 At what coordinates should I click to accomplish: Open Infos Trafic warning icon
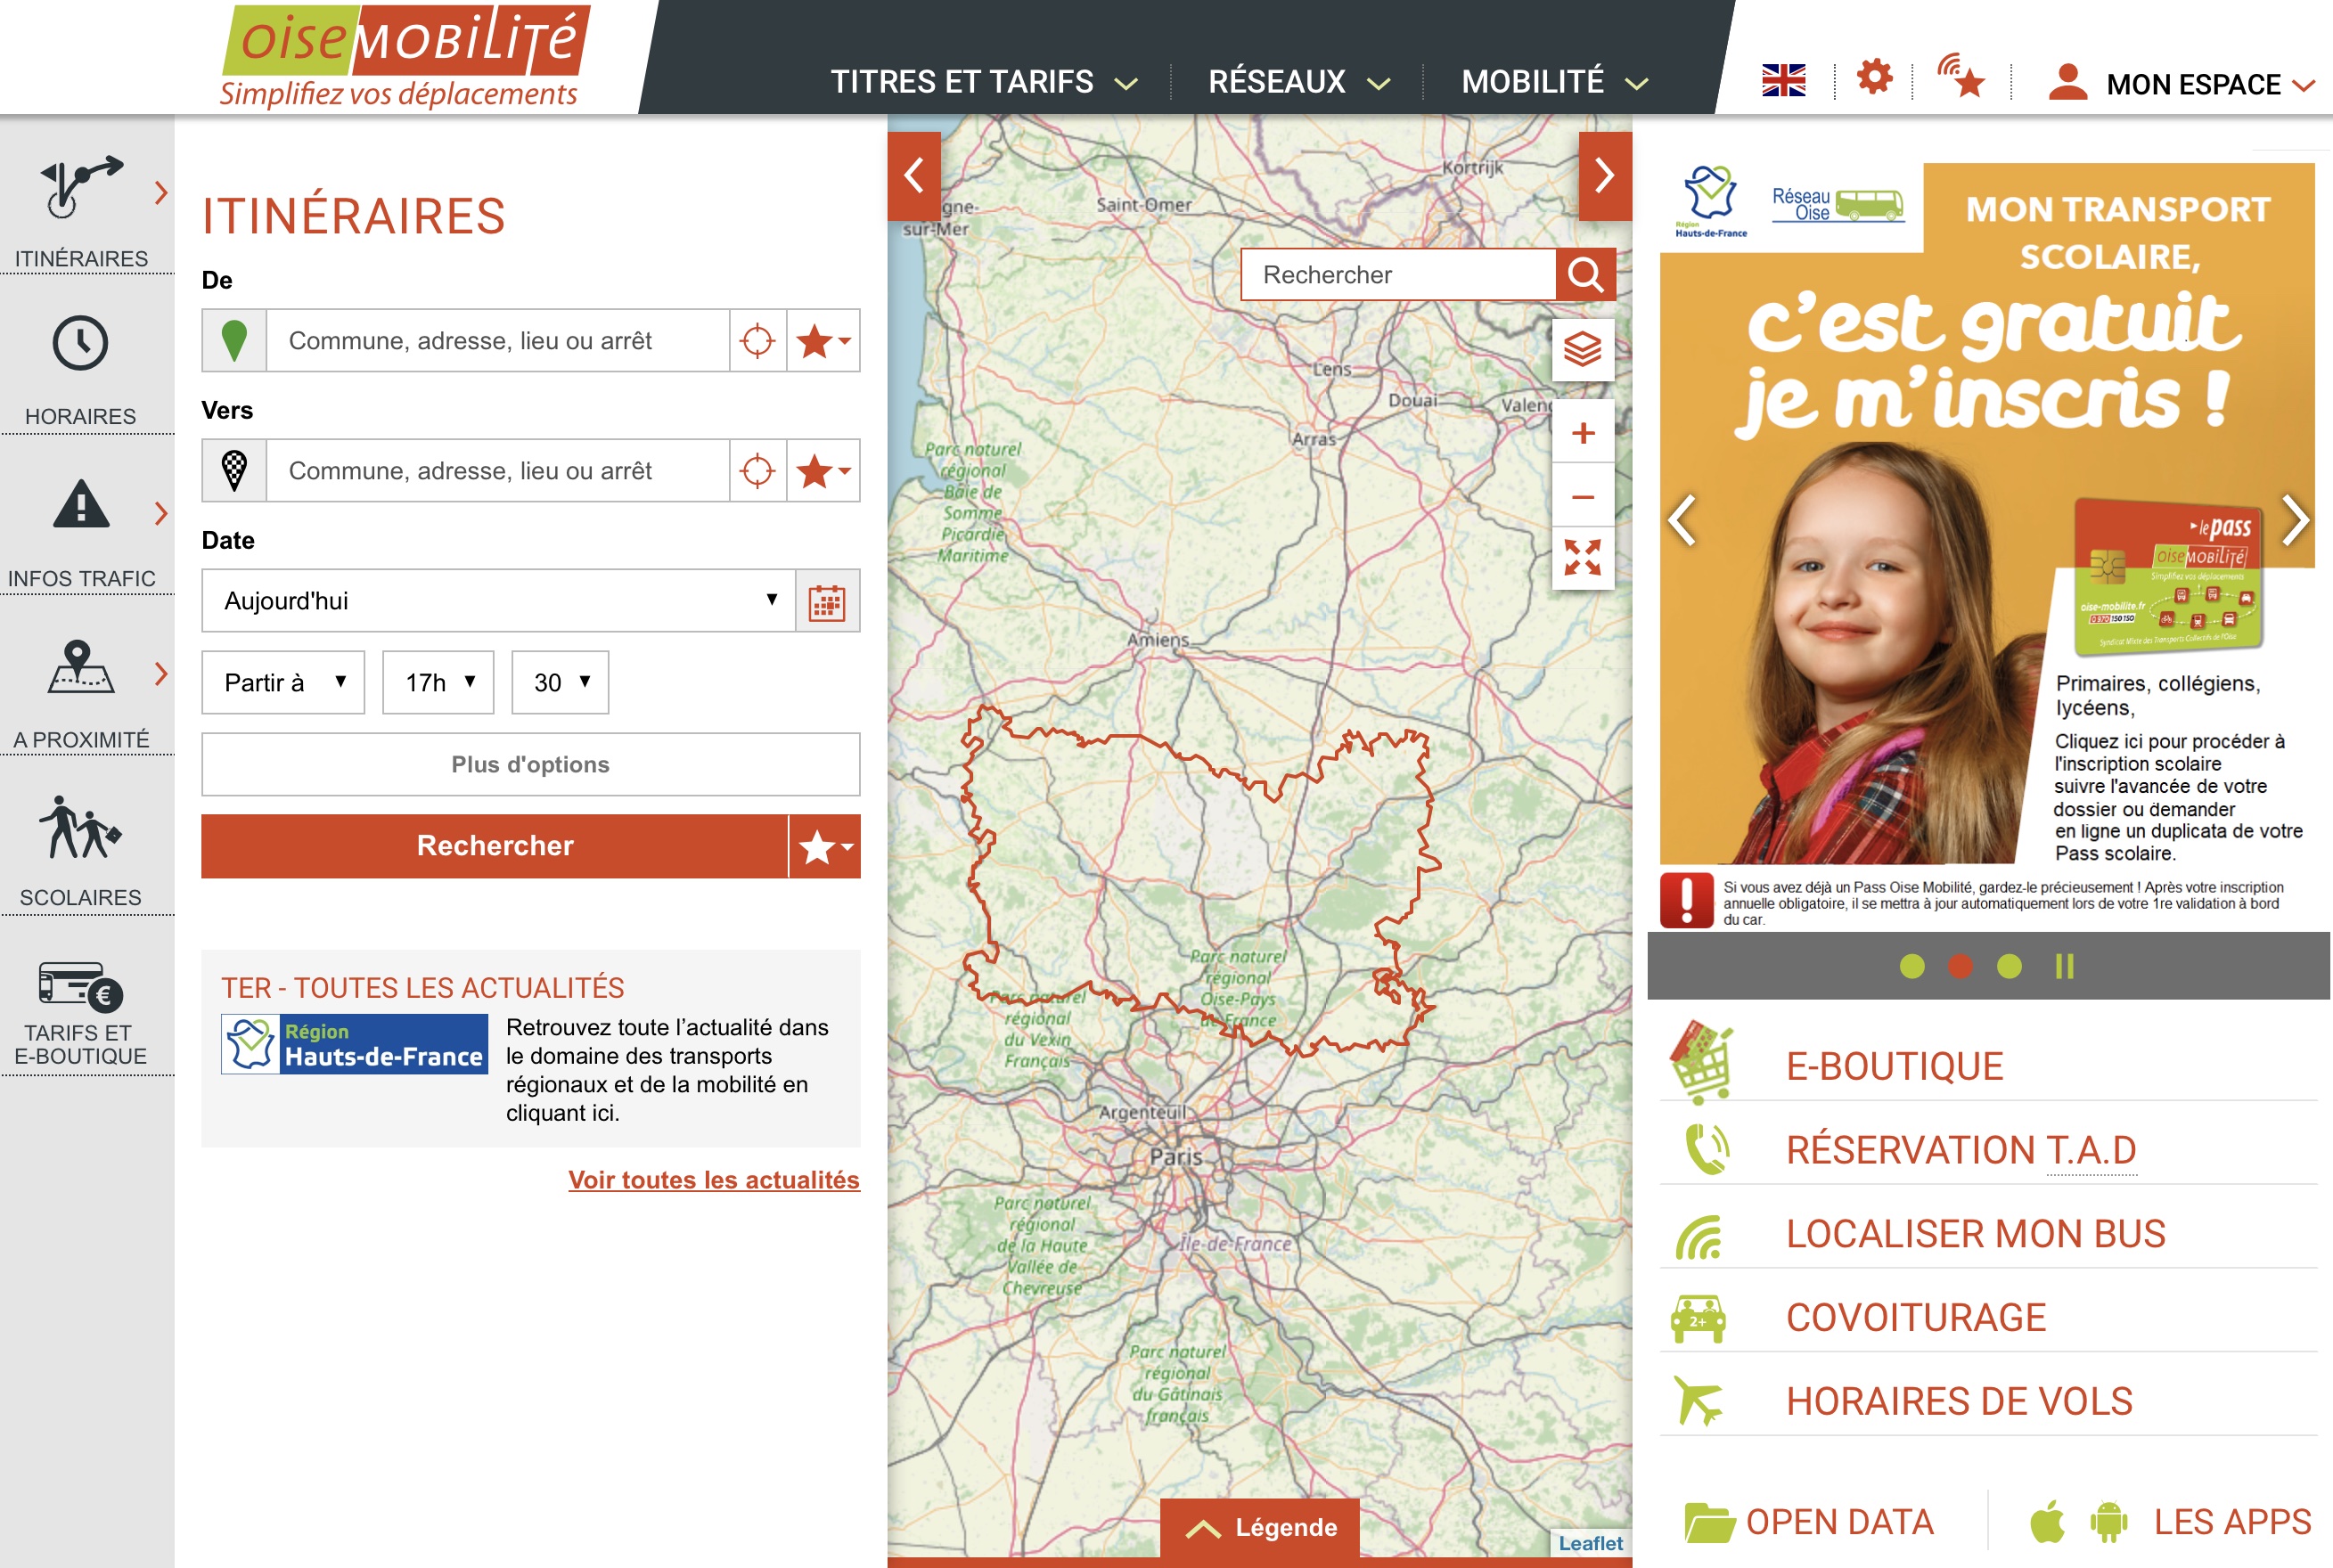coord(80,504)
